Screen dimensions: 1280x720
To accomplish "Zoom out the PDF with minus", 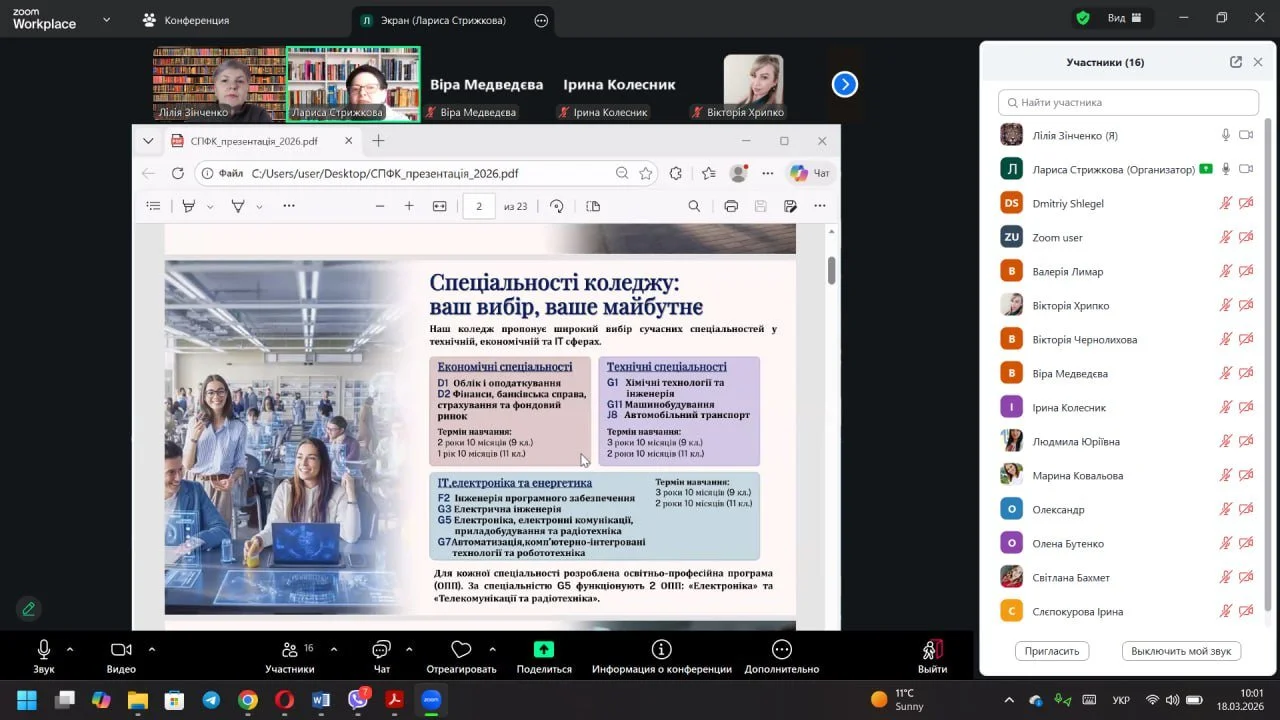I will (380, 206).
